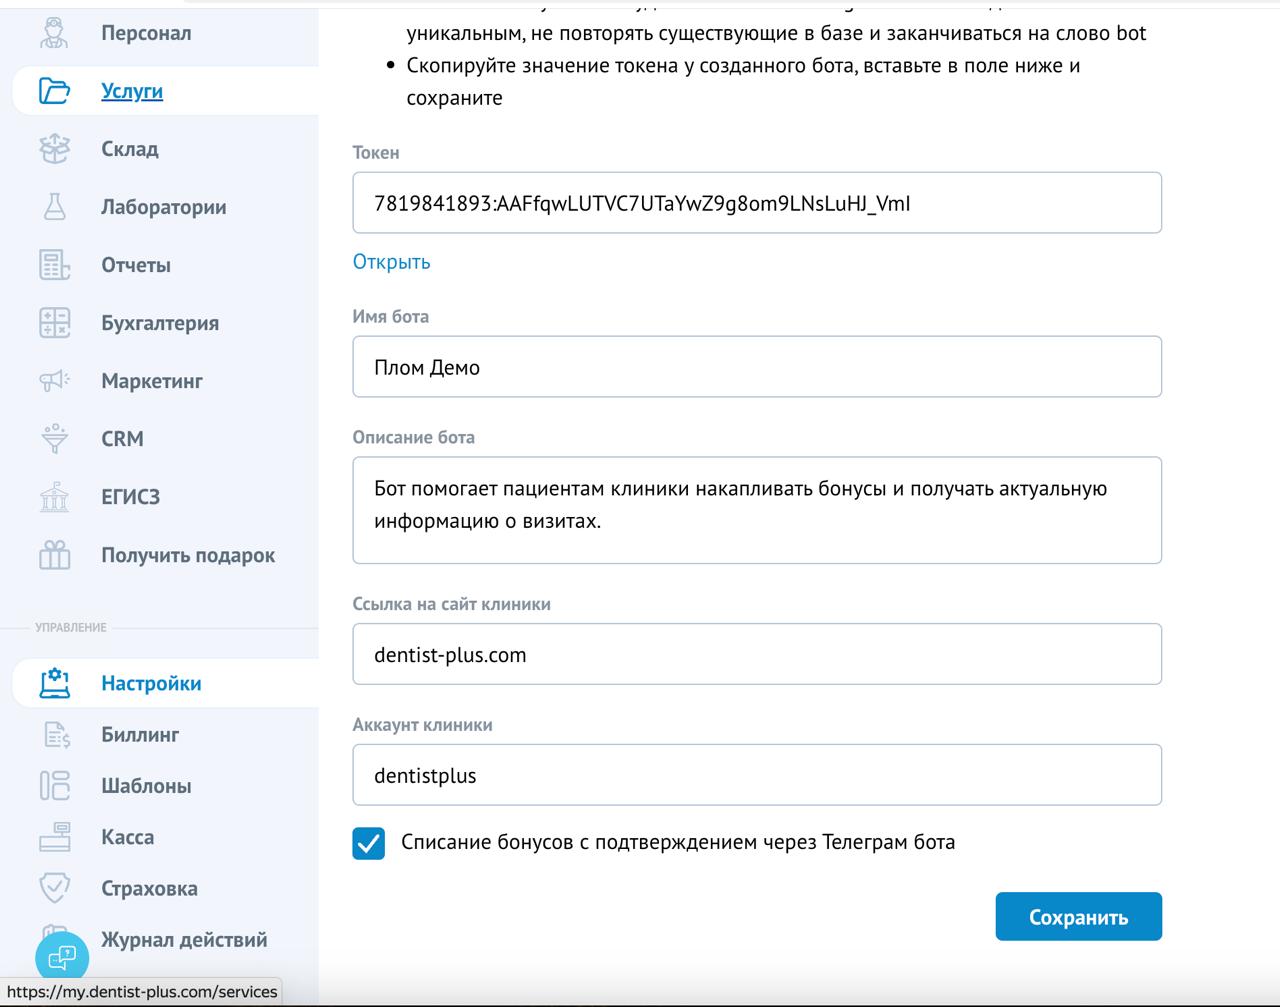1280x1007 pixels.
Task: Open the support chat bubble button
Action: (x=62, y=957)
